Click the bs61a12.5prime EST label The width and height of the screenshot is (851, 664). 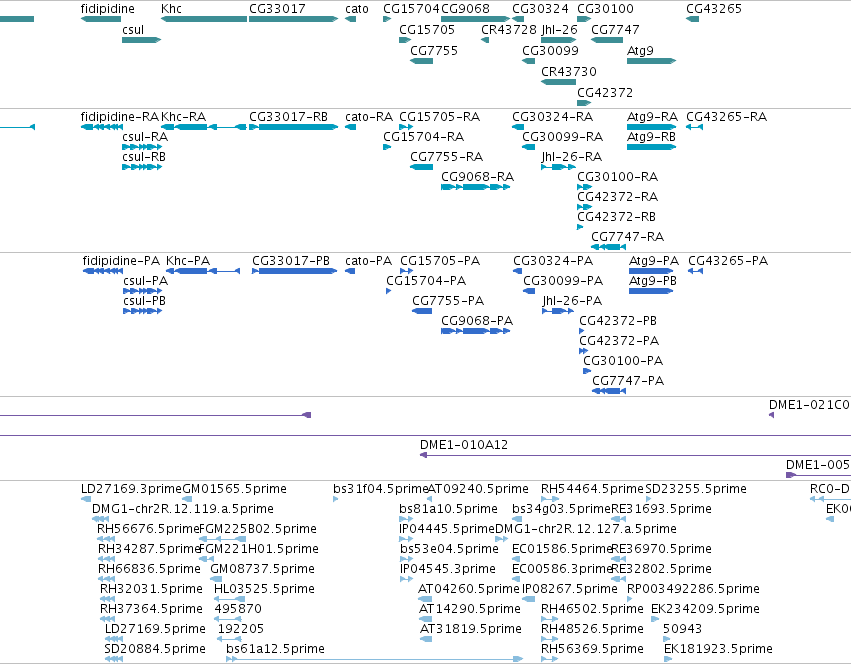(x=275, y=649)
